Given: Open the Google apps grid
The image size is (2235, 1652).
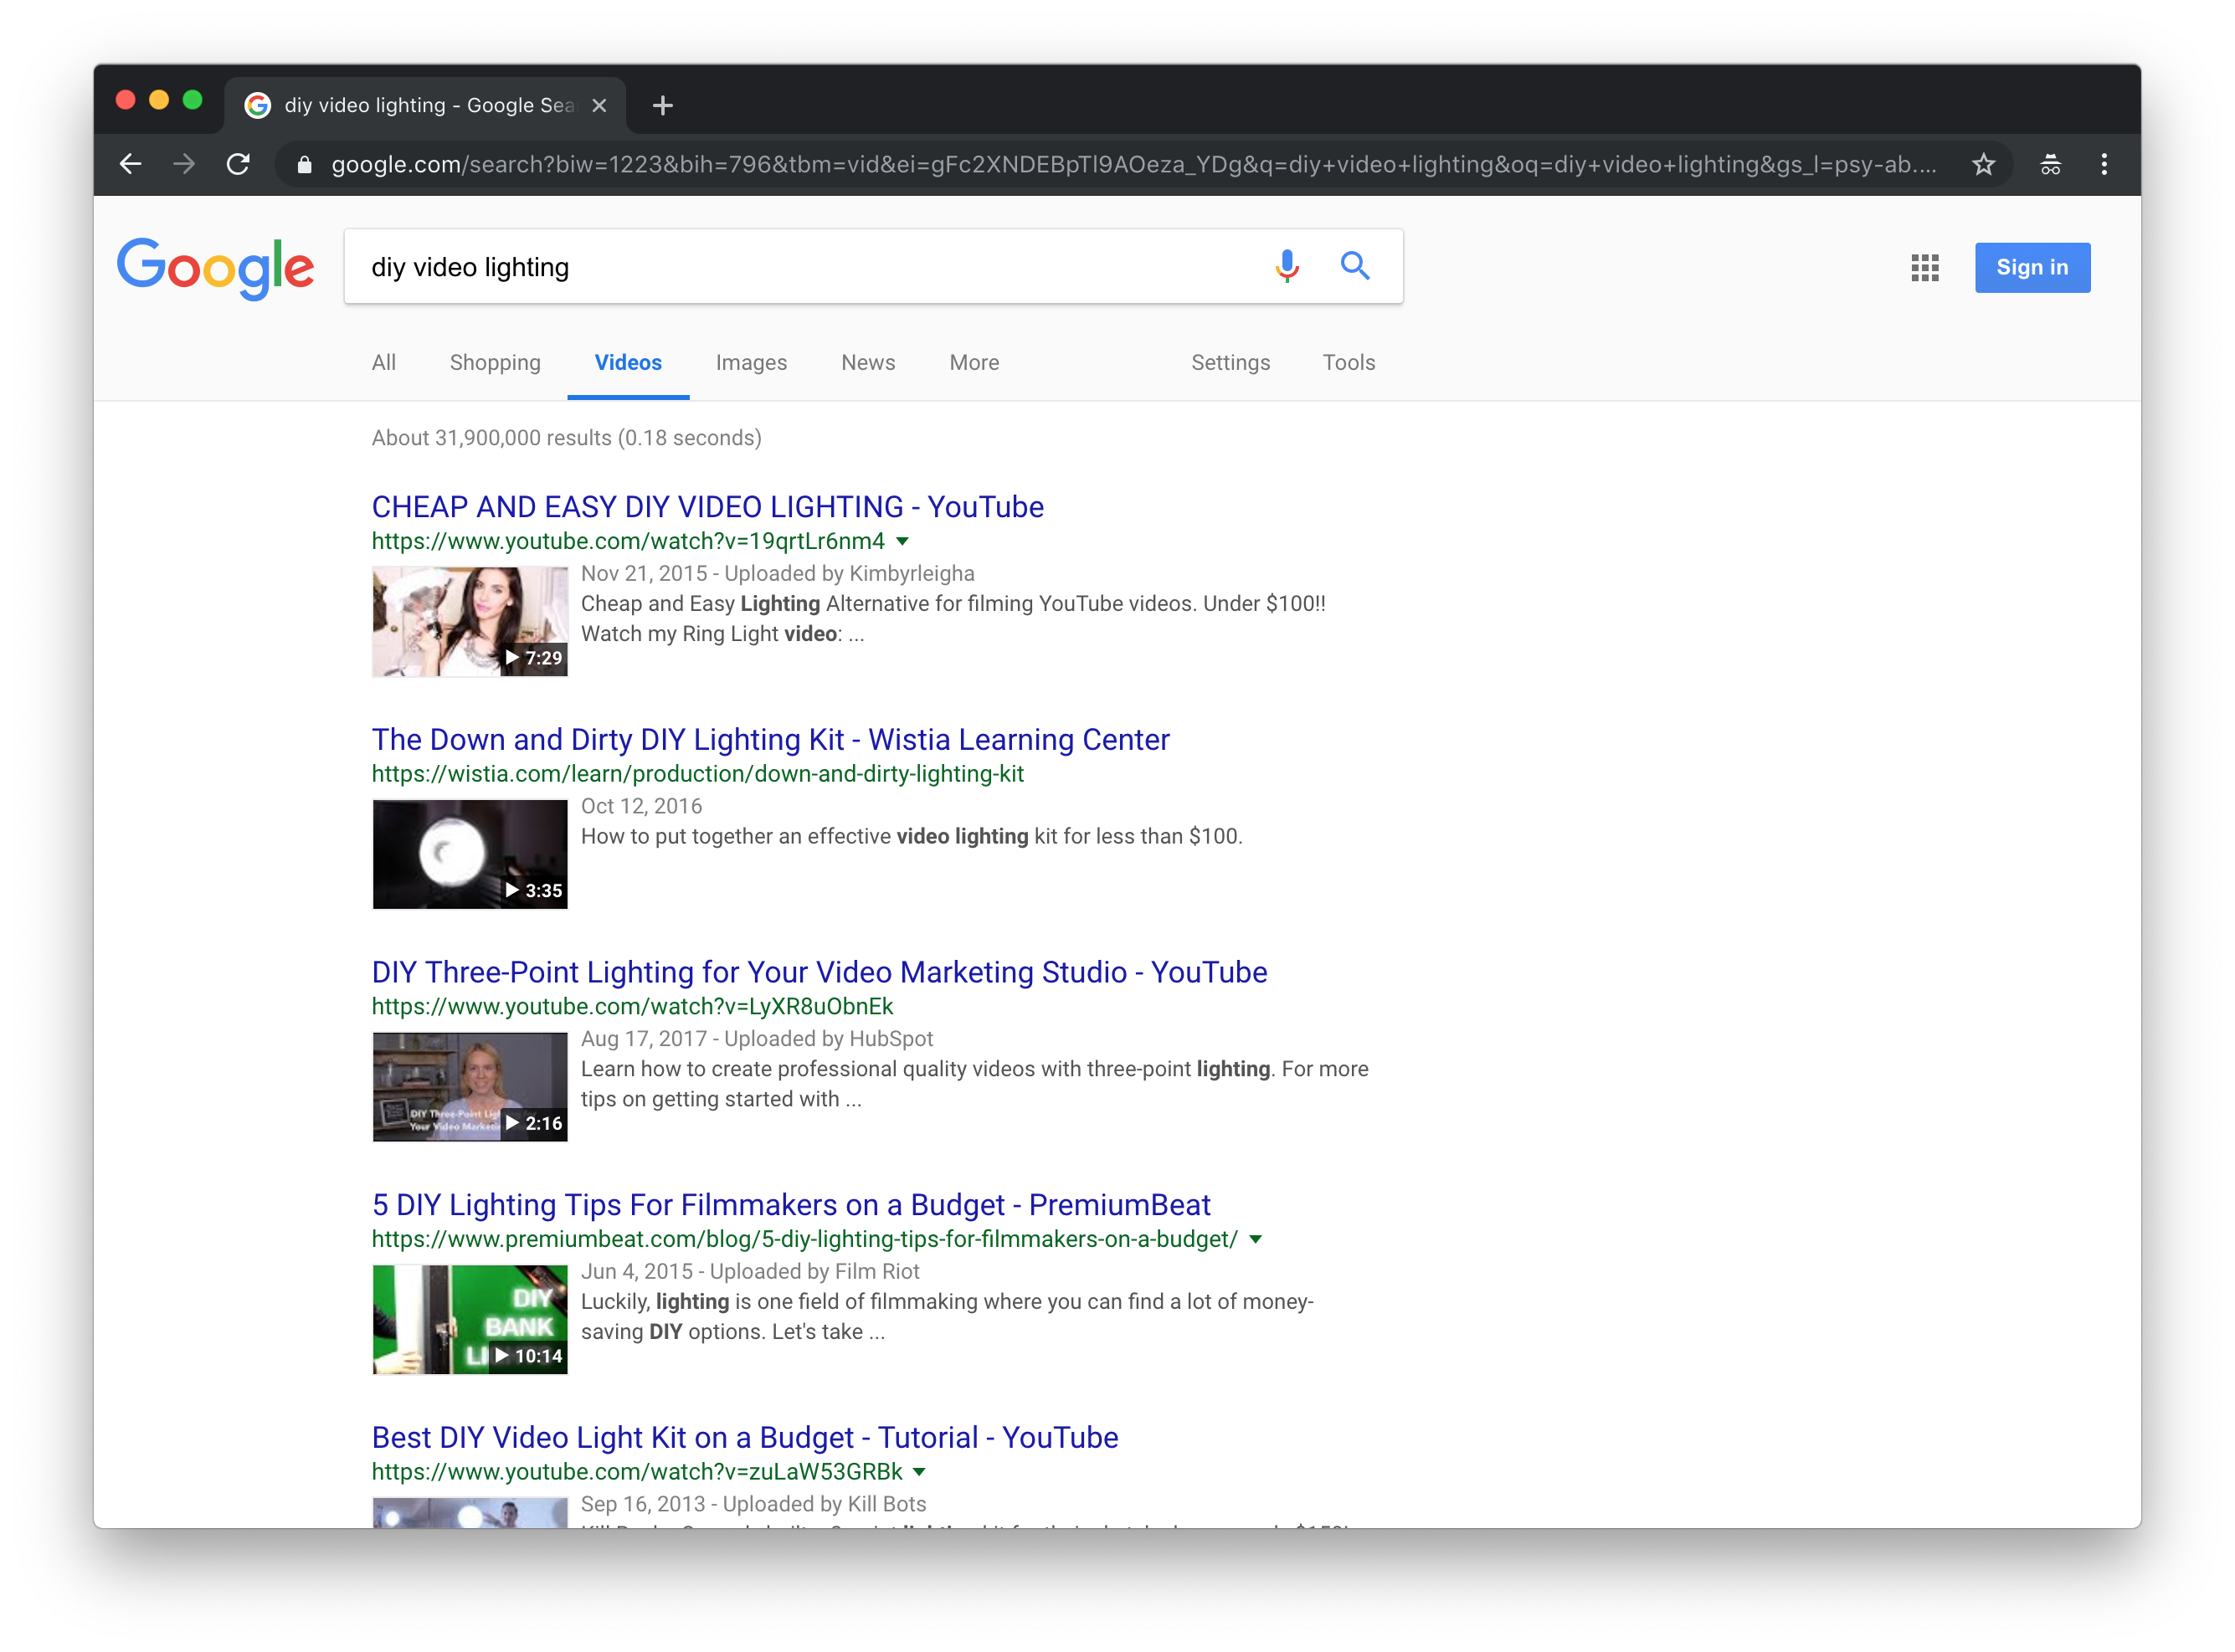Looking at the screenshot, I should [1924, 268].
